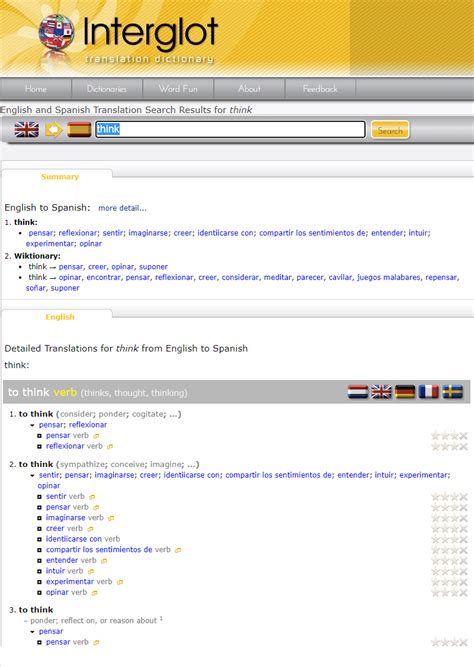The width and height of the screenshot is (474, 667).
Task: Rate reflexionar verb with the stars
Action: [449, 446]
